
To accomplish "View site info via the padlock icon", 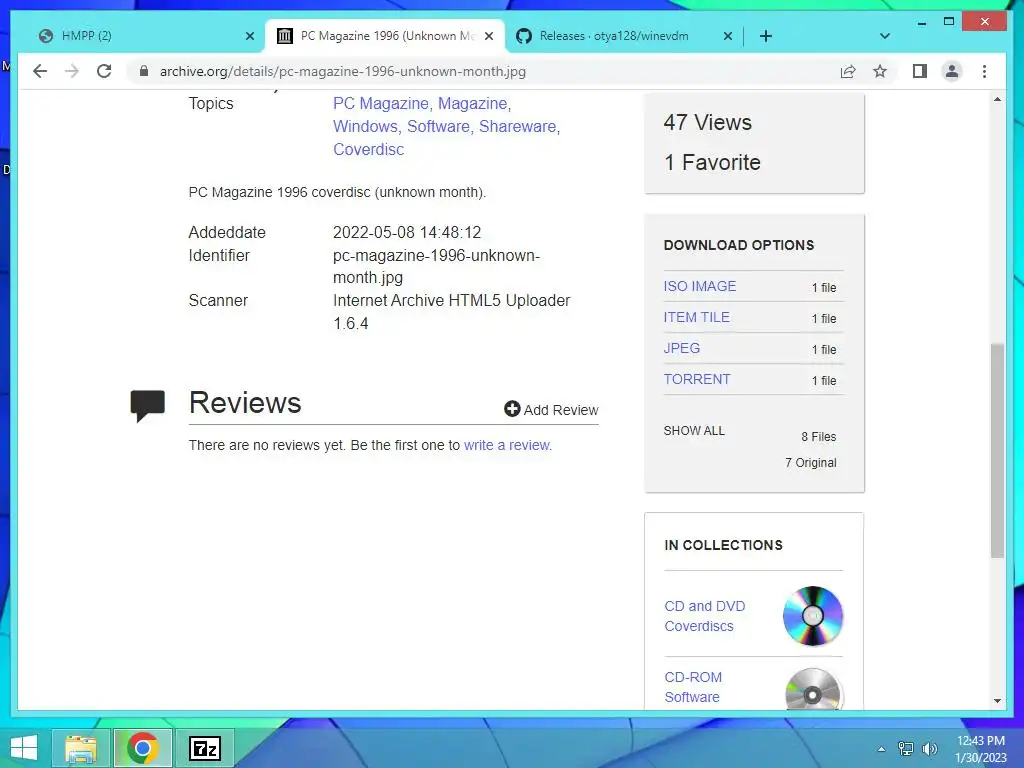I will (x=144, y=71).
